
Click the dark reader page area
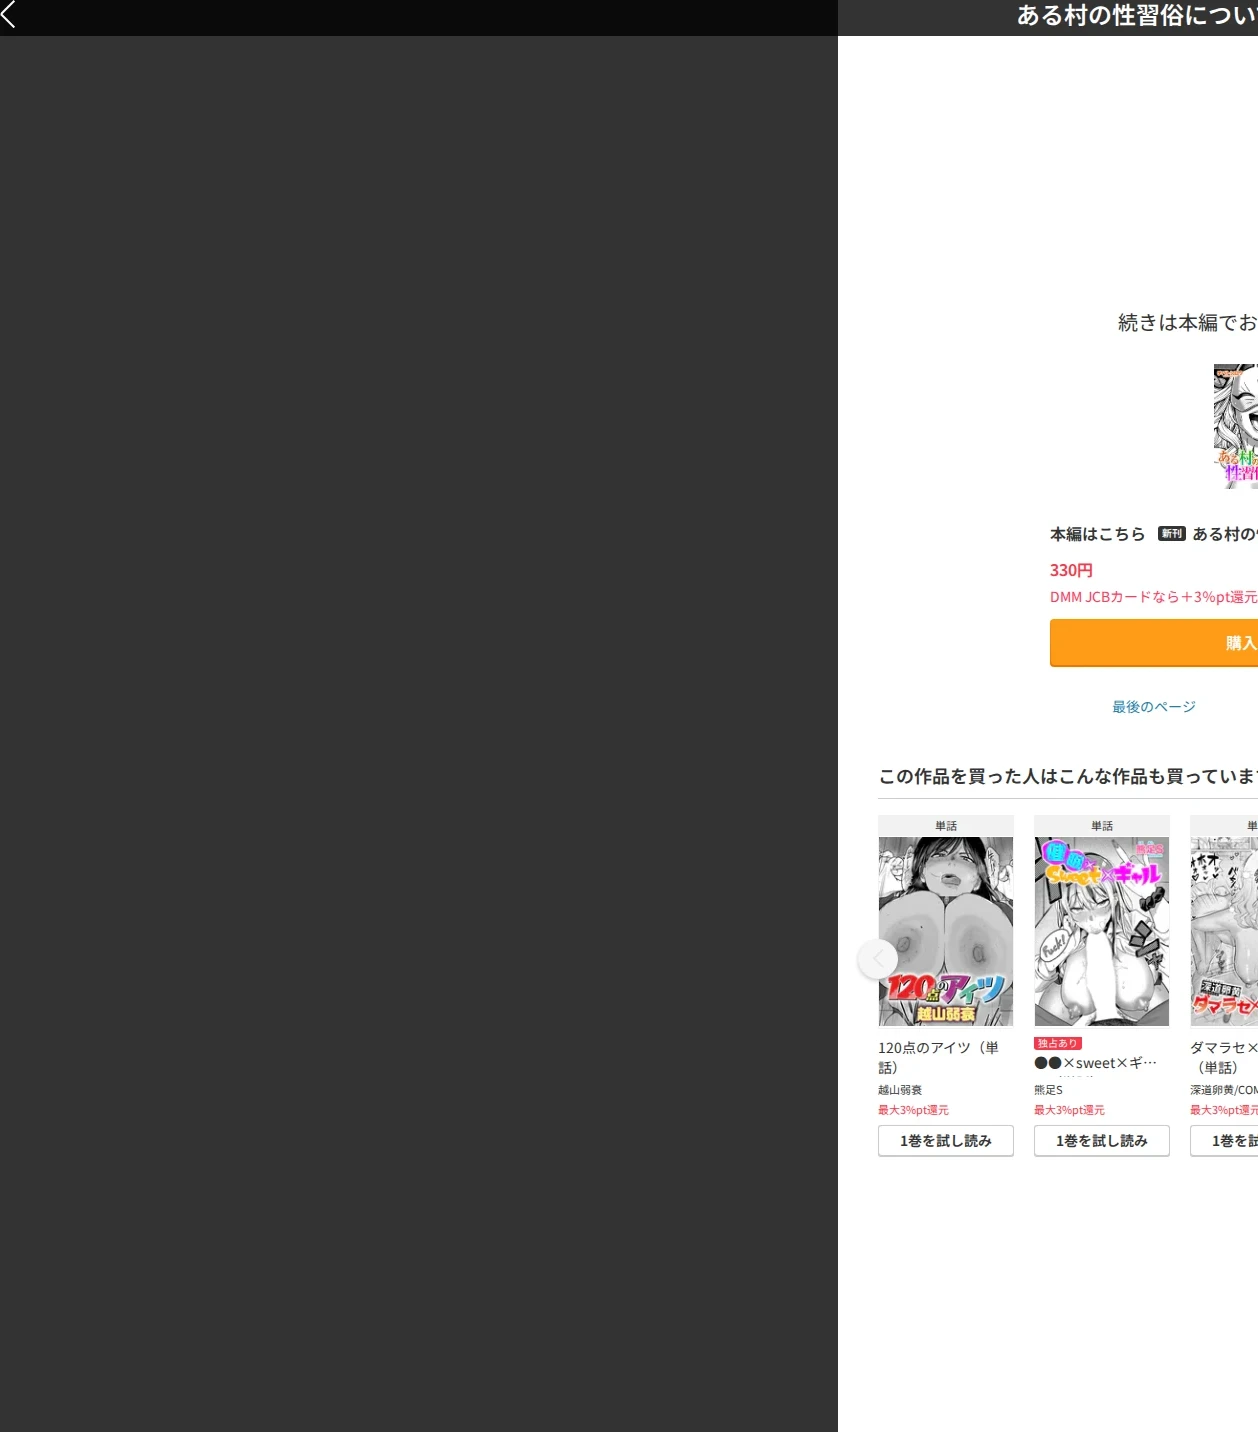pos(418,733)
